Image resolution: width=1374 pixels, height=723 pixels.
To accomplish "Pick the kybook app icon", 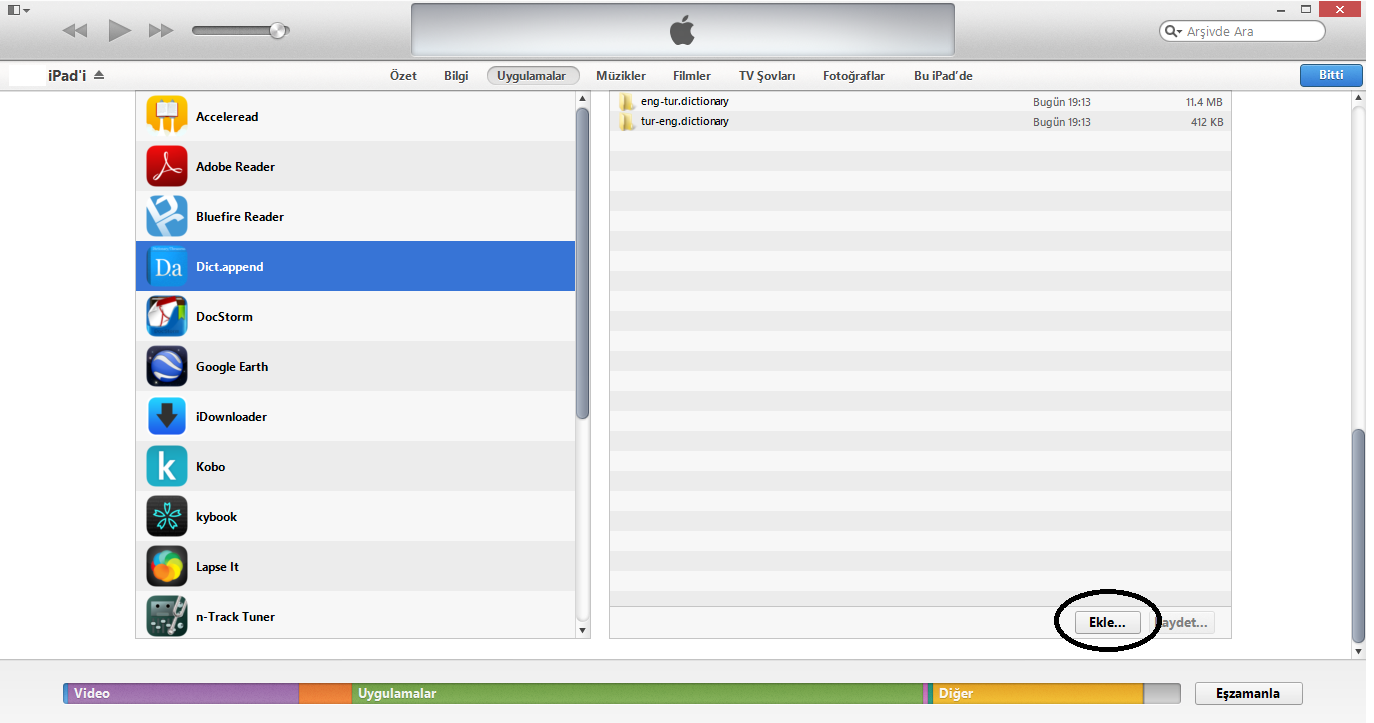I will (167, 516).
